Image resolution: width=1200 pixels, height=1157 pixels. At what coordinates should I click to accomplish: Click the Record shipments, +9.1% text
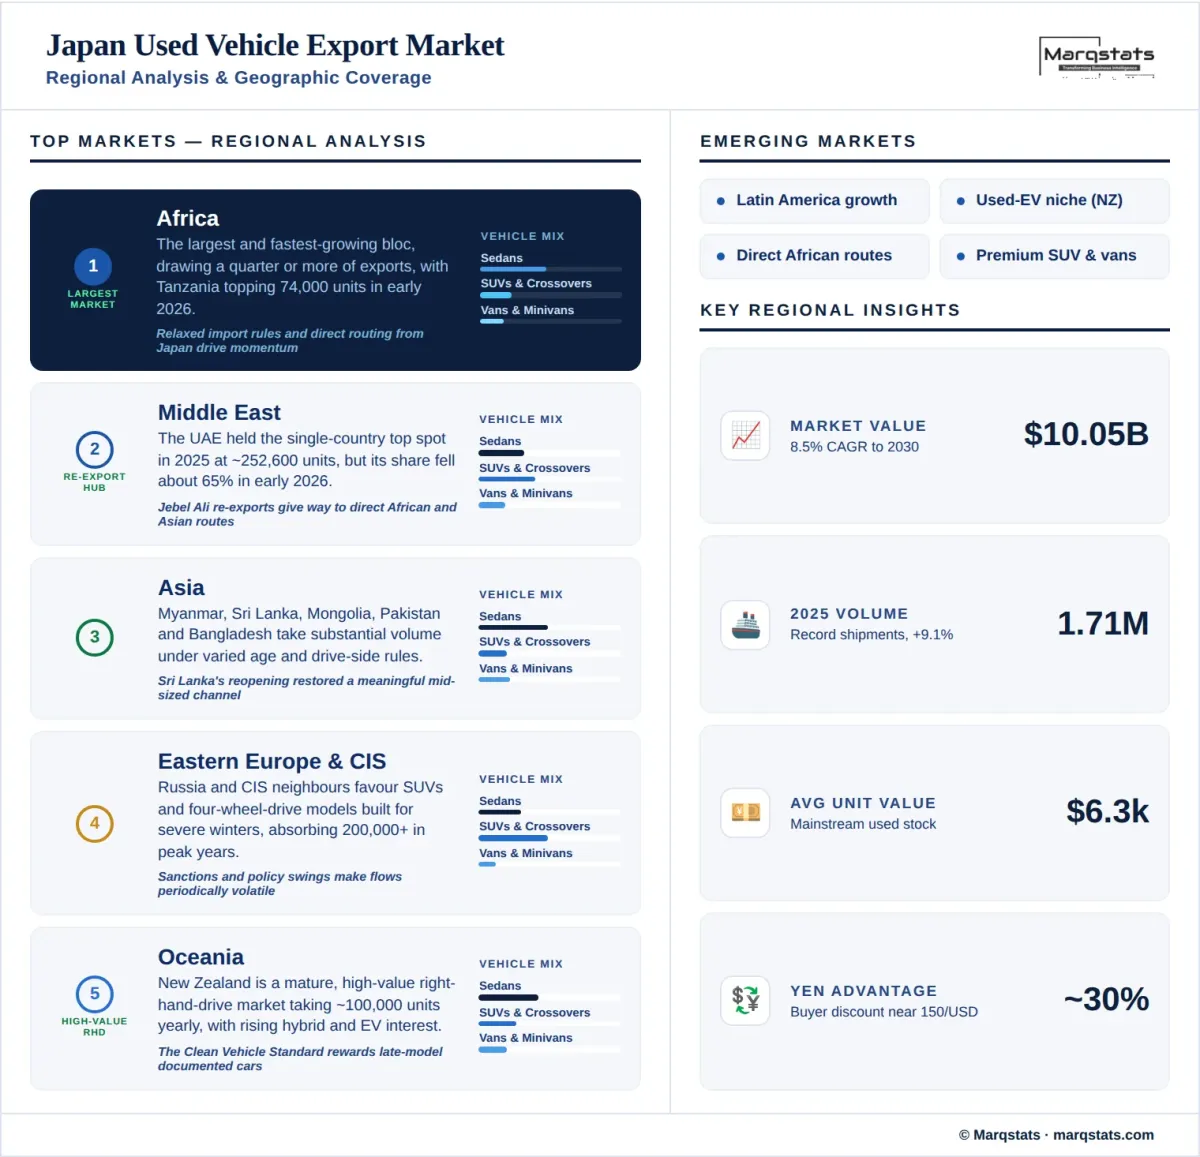871,635
